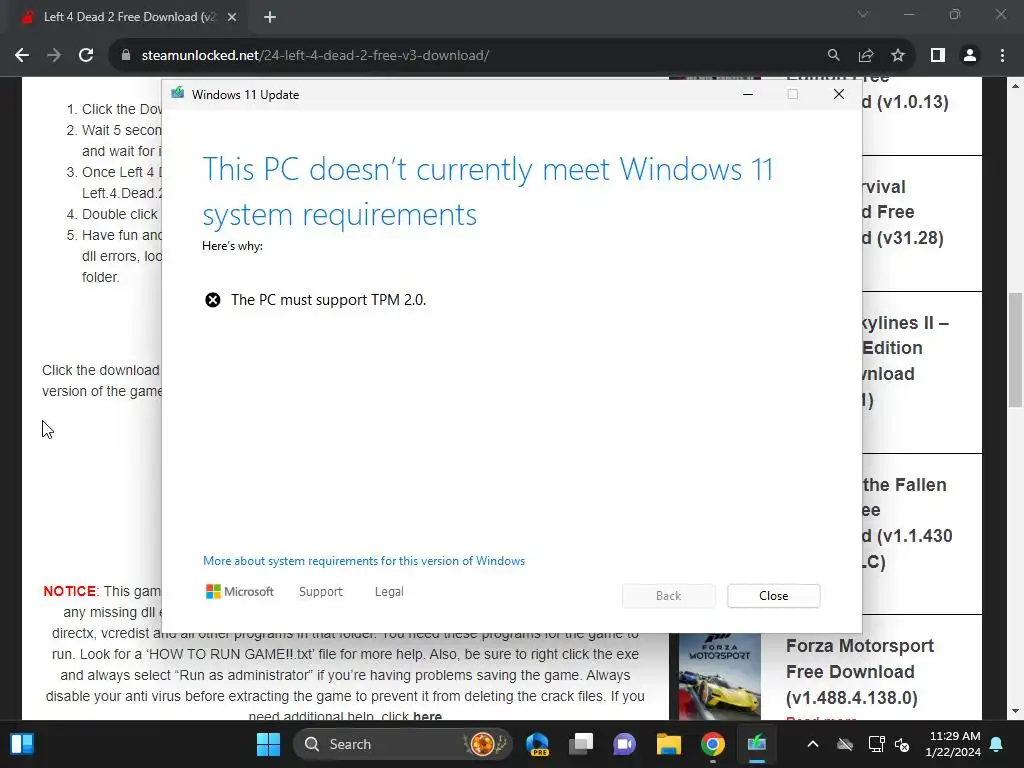Click More about system requirements link
1024x768 pixels.
(364, 561)
